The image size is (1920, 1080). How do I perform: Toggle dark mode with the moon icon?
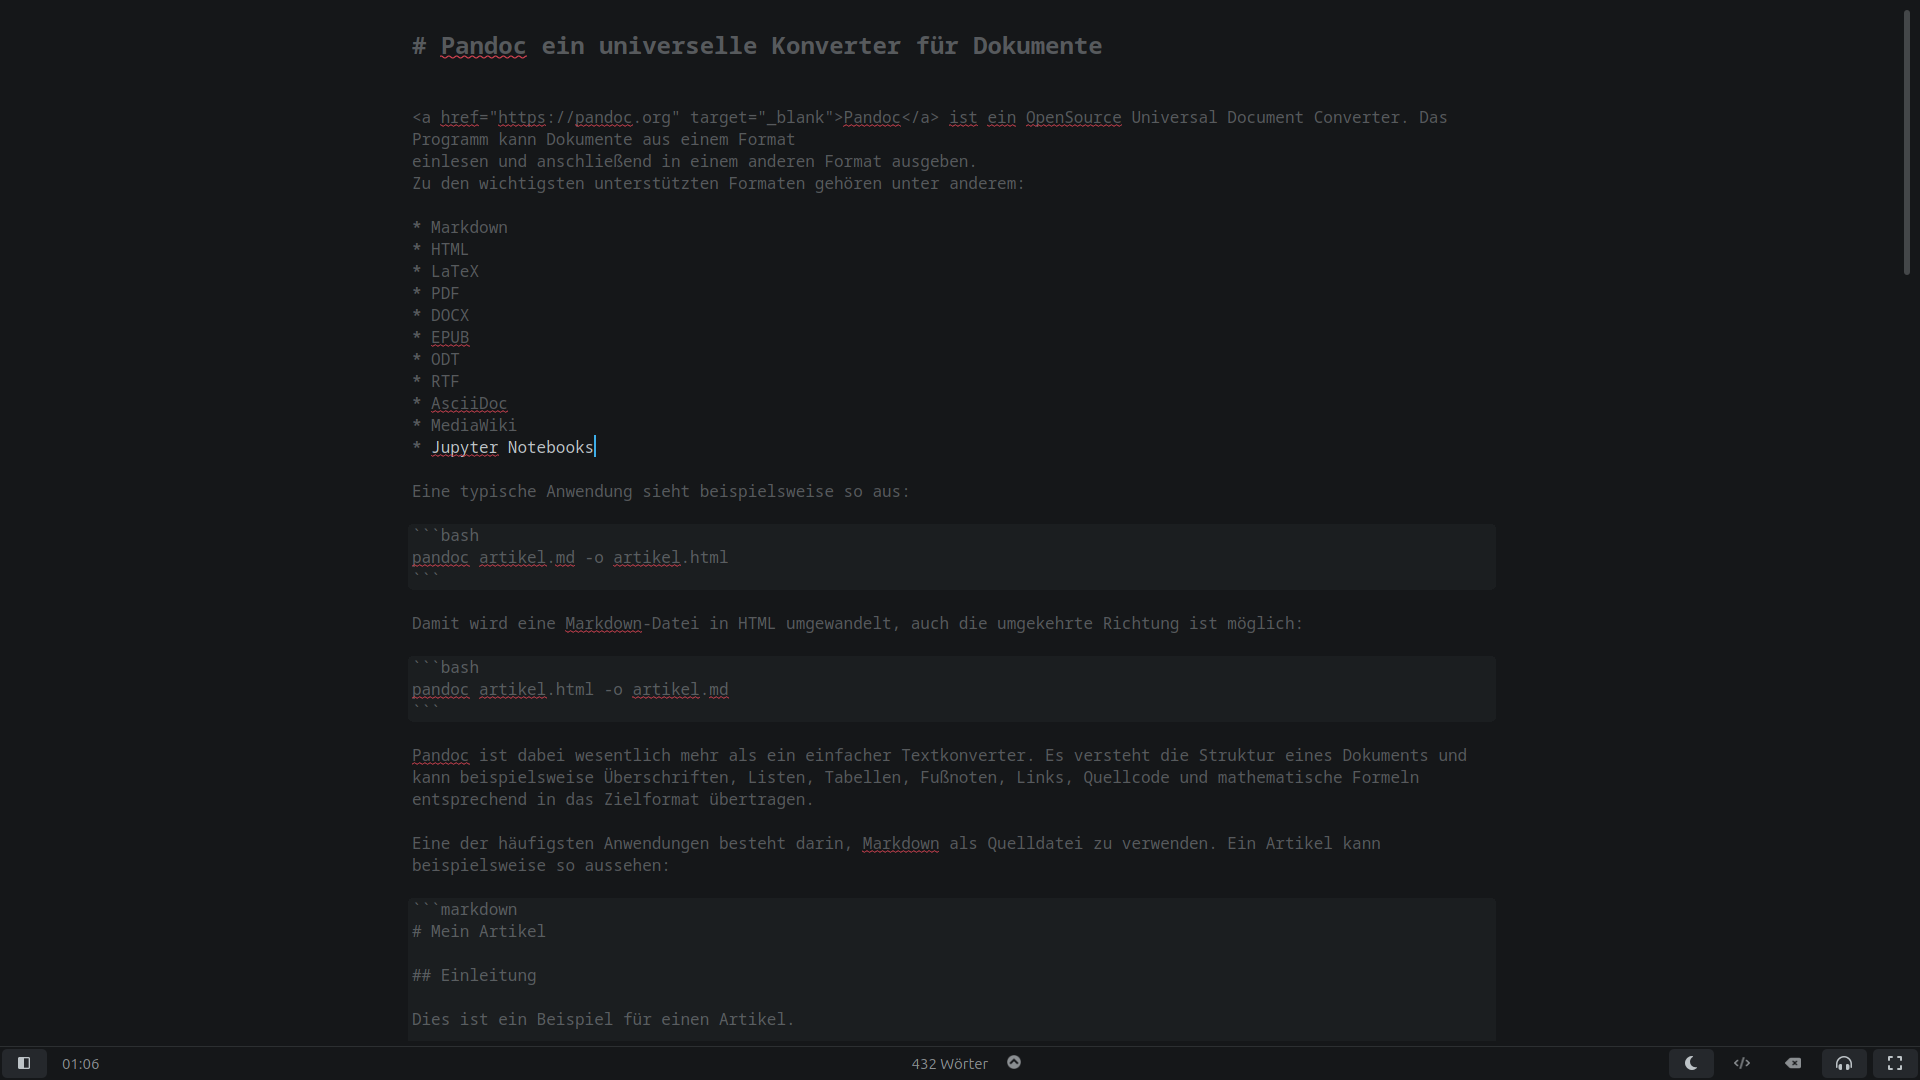[1691, 1063]
